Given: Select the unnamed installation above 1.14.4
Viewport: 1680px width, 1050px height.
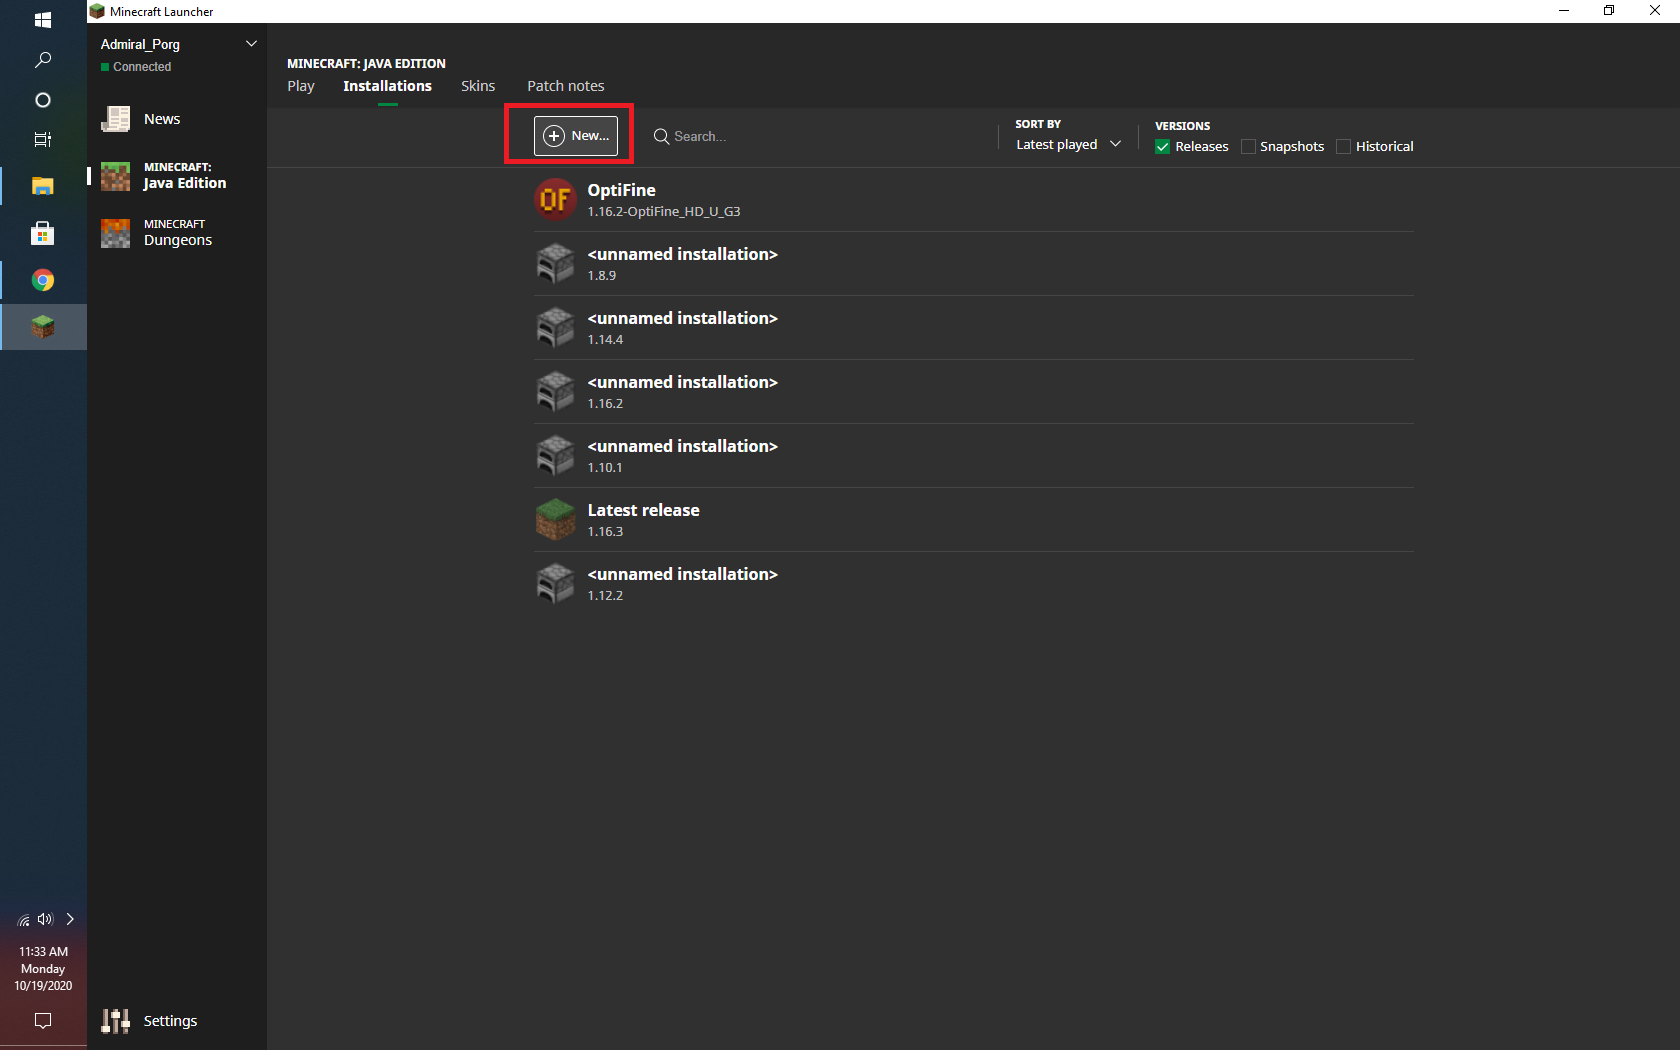Looking at the screenshot, I should tap(682, 318).
